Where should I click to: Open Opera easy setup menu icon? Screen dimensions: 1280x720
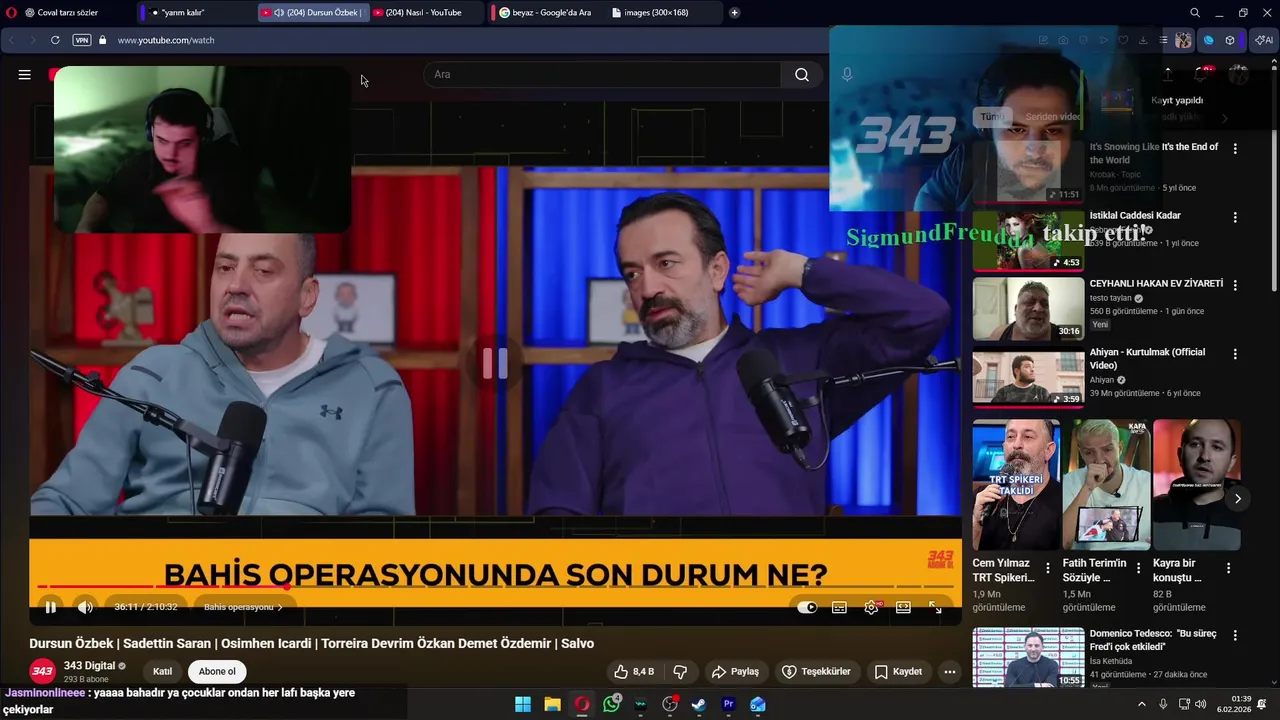(1163, 40)
